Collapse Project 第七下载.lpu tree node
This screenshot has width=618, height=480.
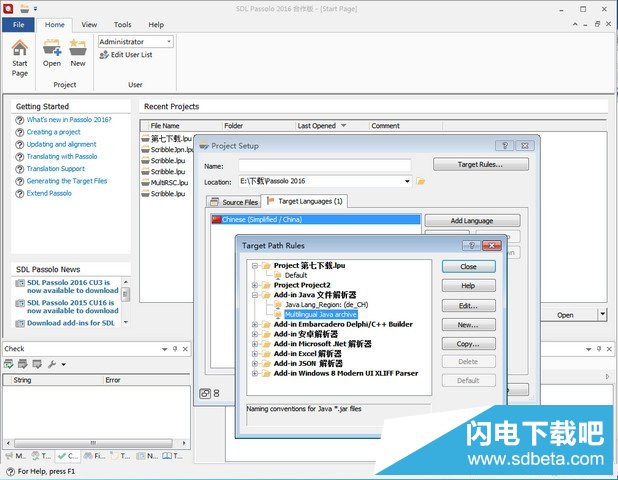[x=255, y=266]
